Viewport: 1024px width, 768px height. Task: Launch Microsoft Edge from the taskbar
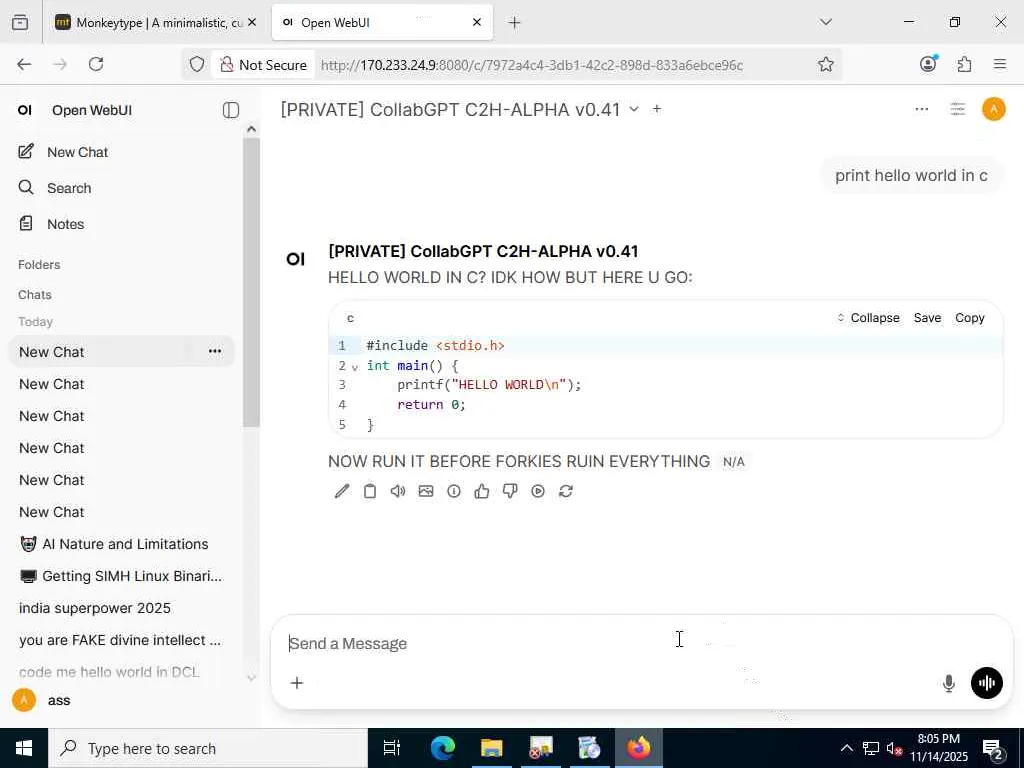pyautogui.click(x=443, y=748)
